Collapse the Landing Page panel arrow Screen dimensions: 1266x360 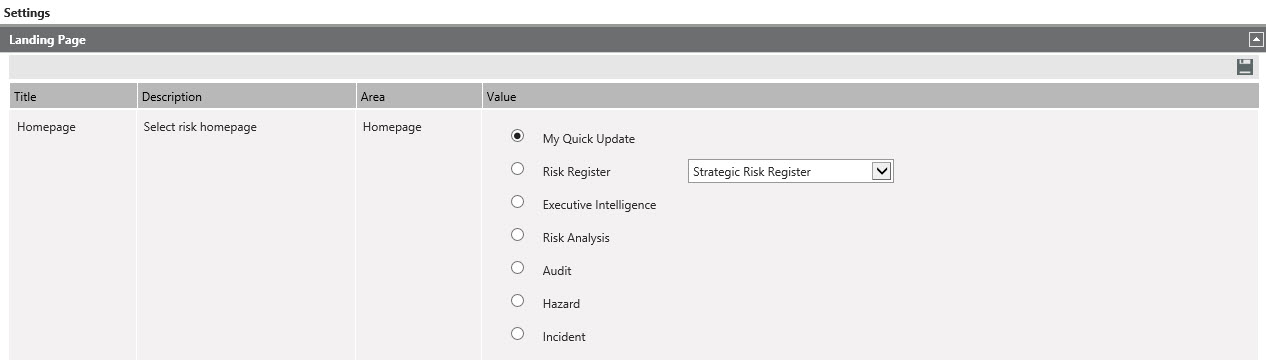pos(1255,40)
